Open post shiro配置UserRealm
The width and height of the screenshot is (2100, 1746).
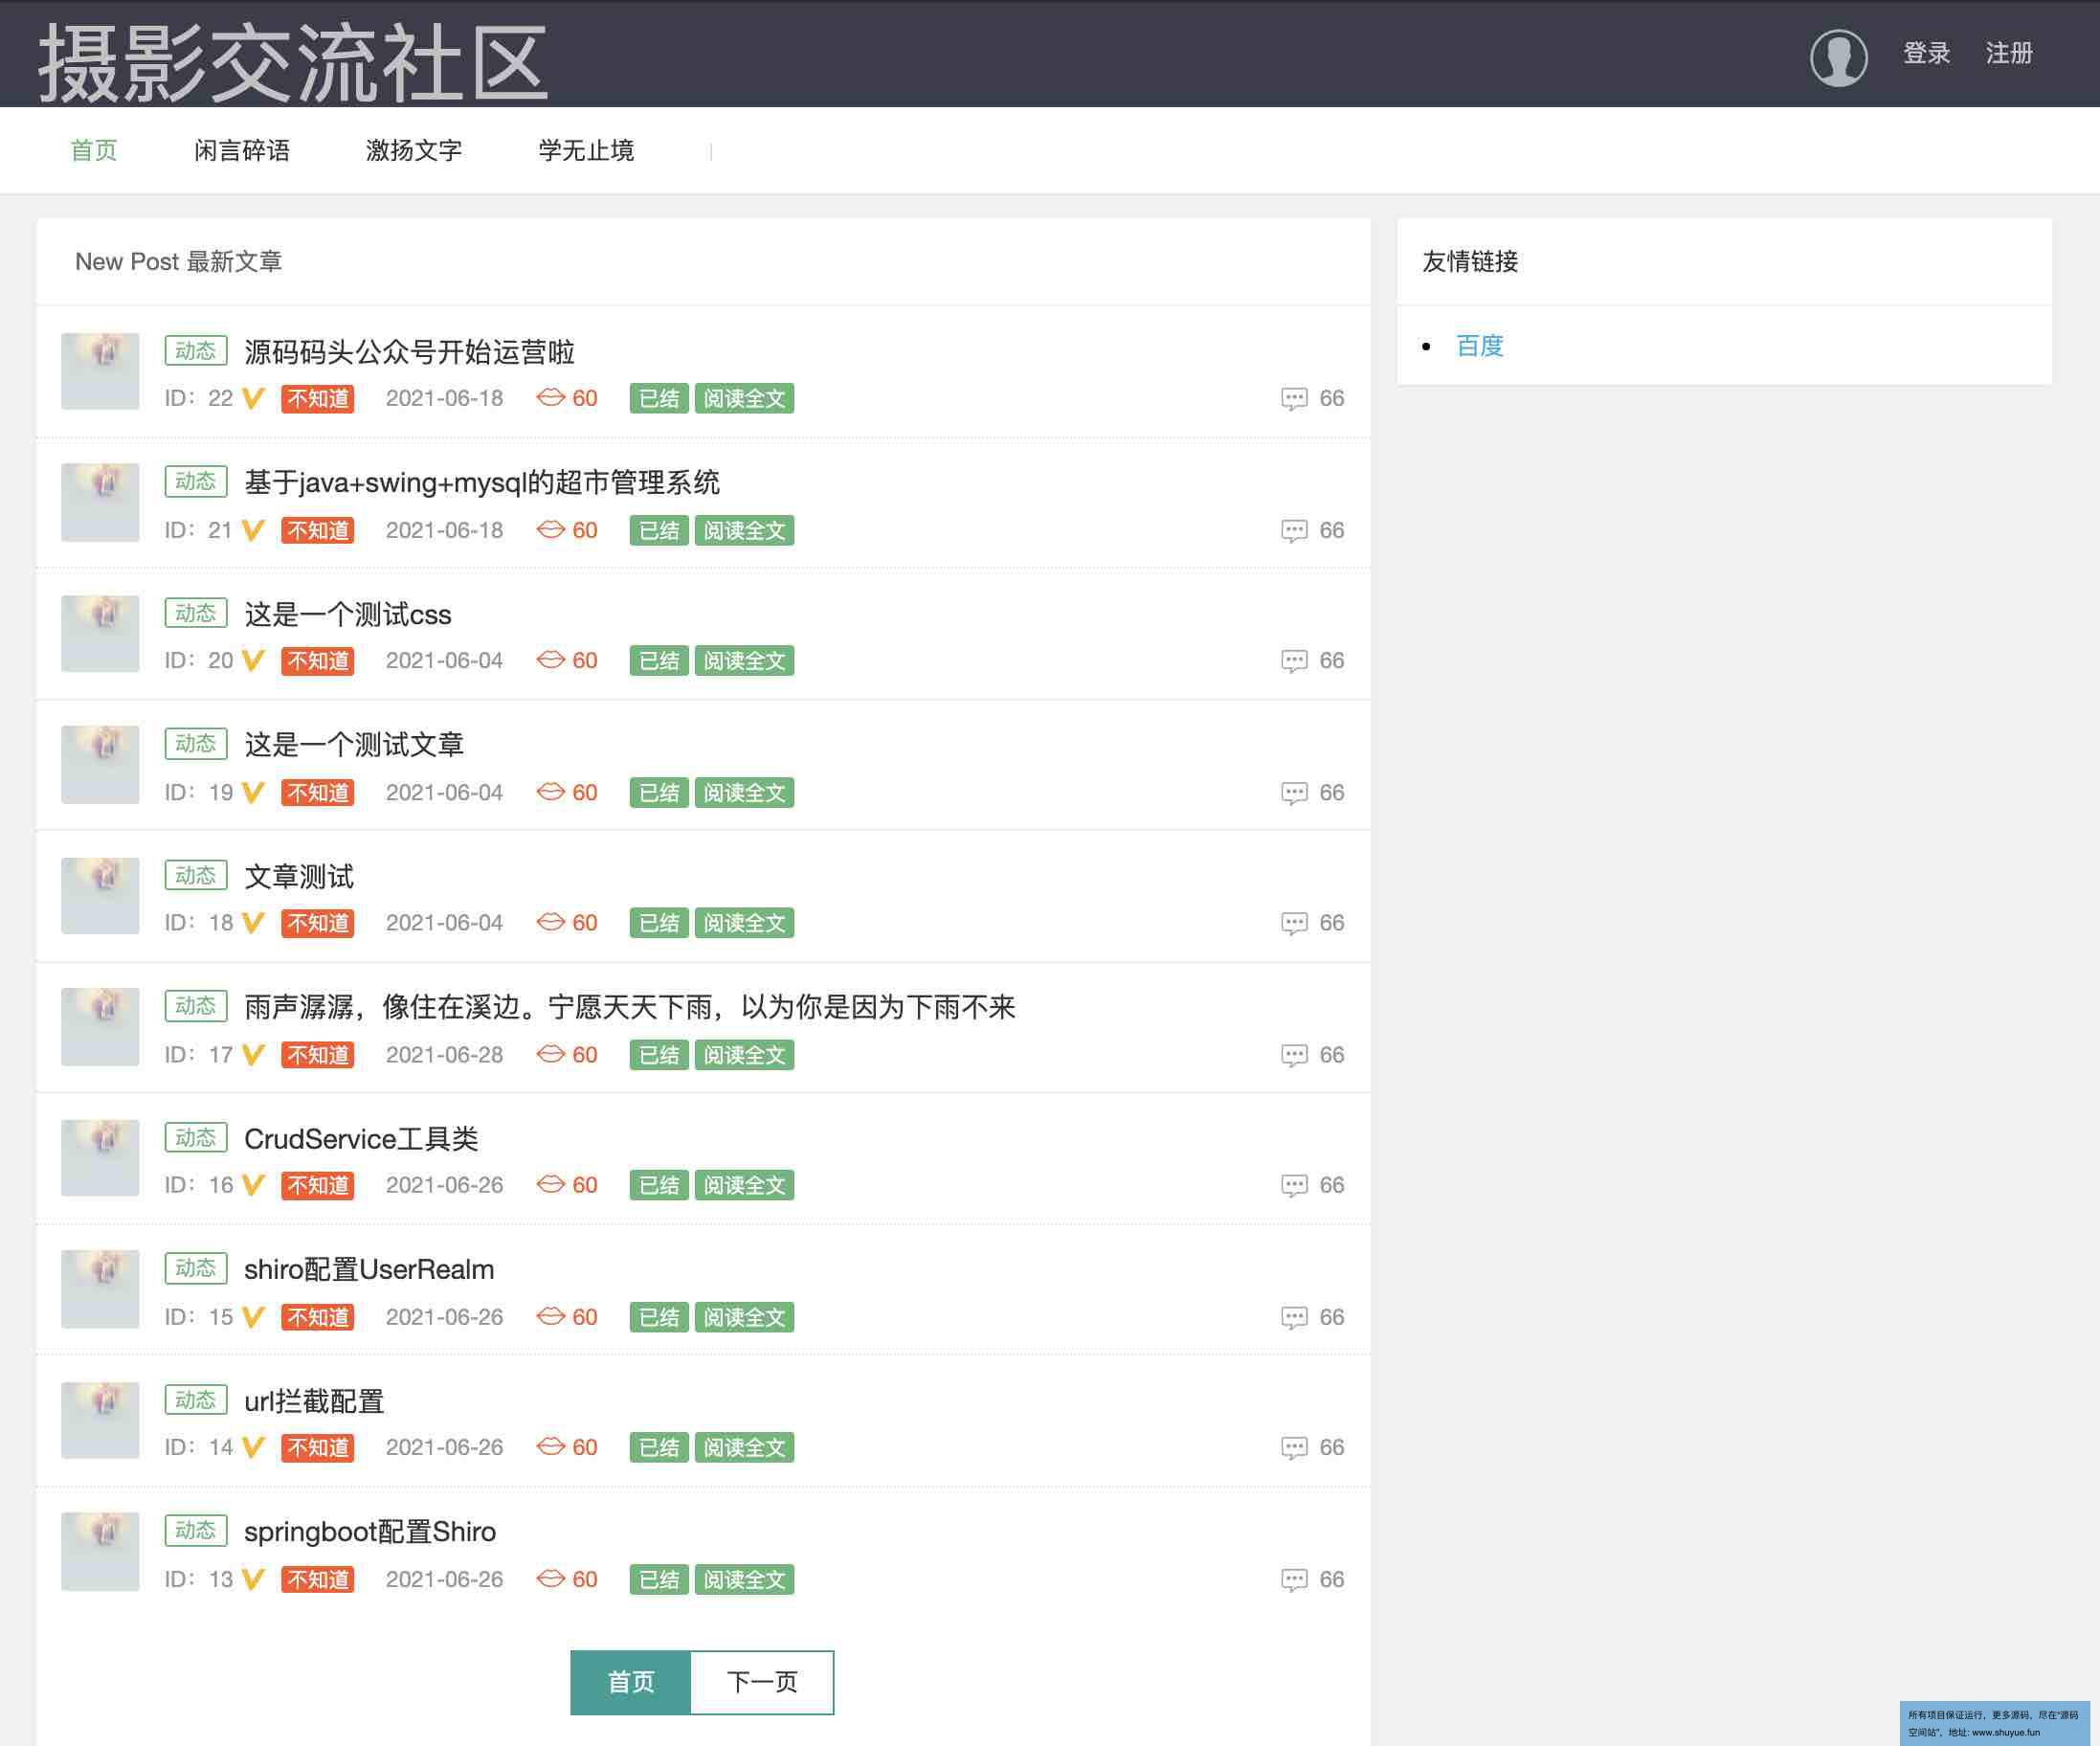(x=369, y=1270)
